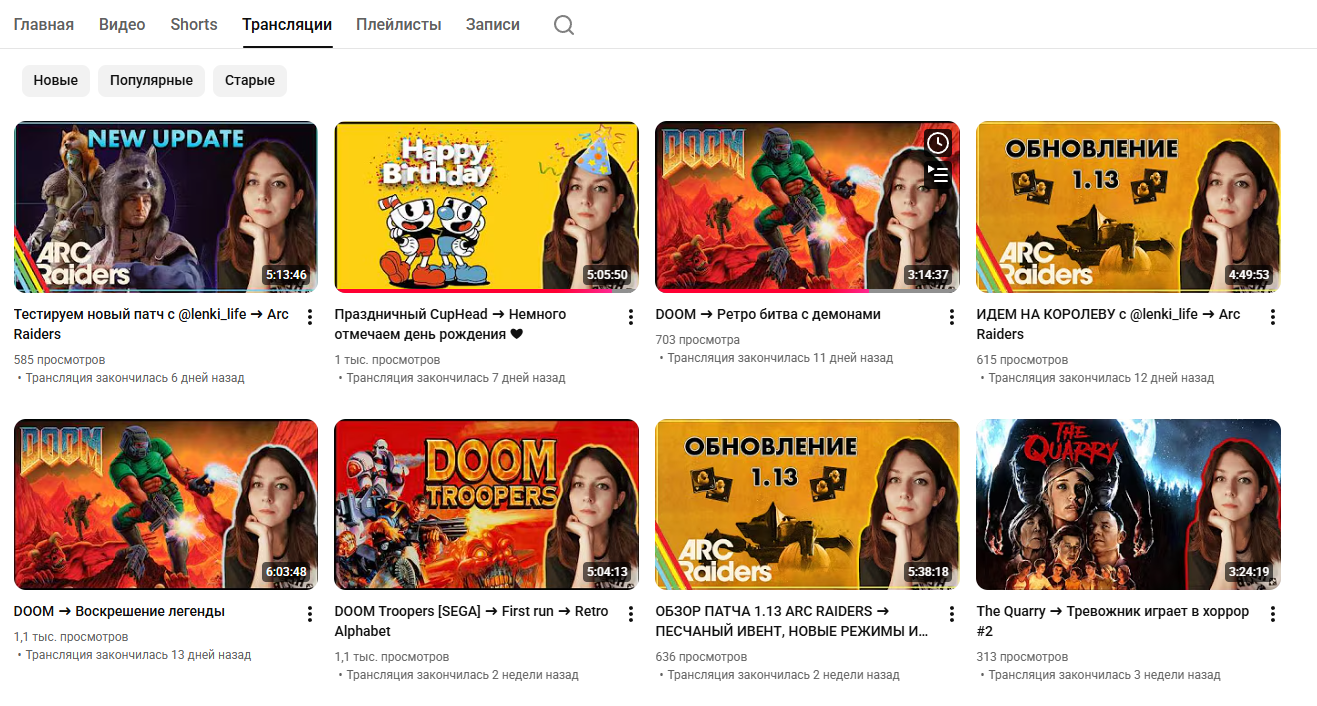Image resolution: width=1317 pixels, height=706 pixels.
Task: Open the 3:14:37 DOOM stream thumbnail
Action: click(808, 207)
